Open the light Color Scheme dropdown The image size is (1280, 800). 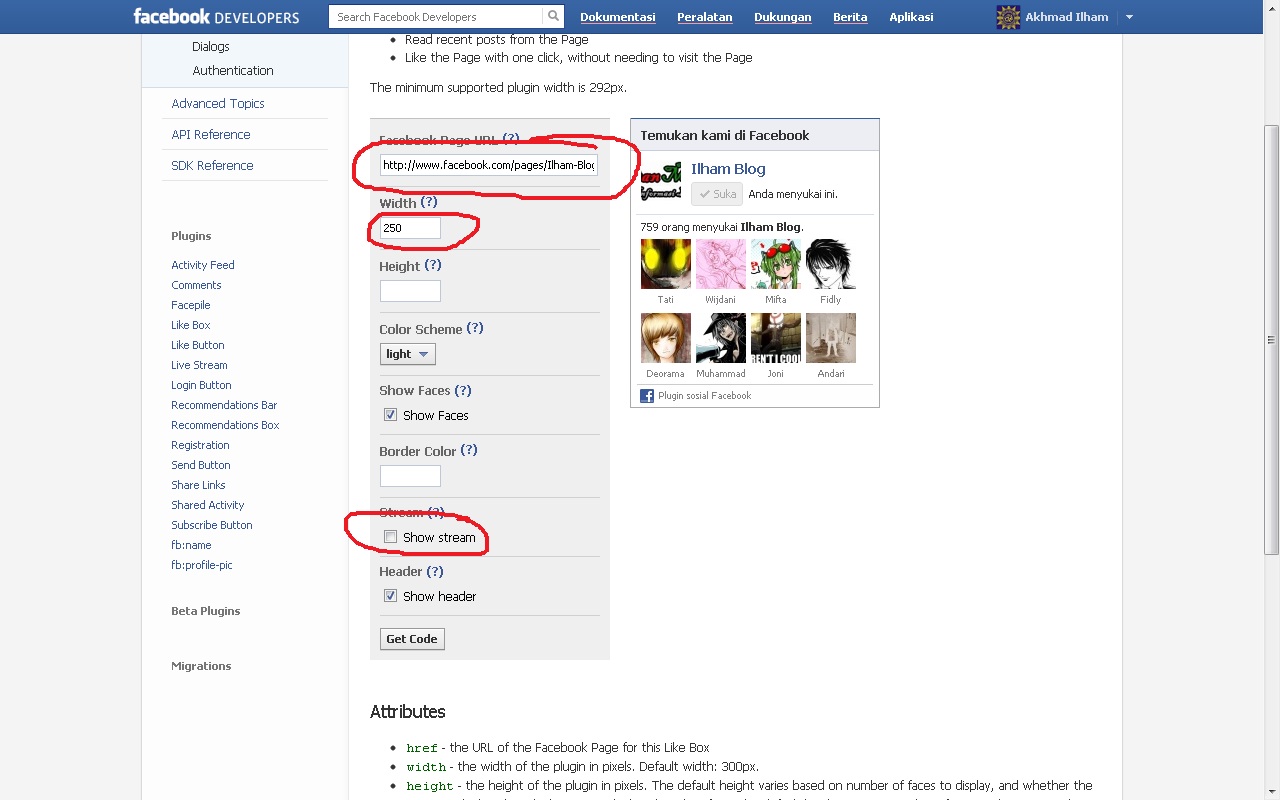coord(407,353)
